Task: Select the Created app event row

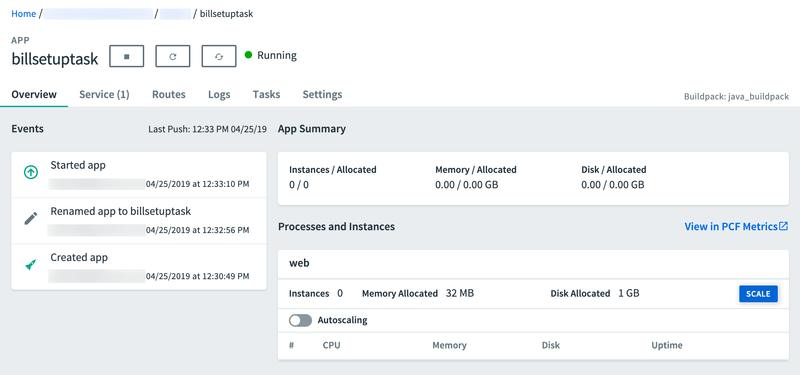Action: [139, 267]
